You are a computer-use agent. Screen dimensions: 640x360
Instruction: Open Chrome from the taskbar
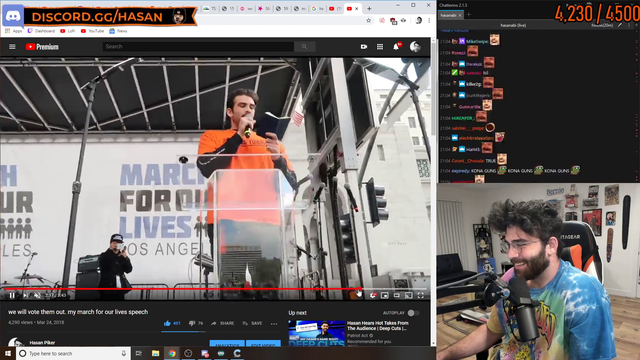pyautogui.click(x=172, y=353)
